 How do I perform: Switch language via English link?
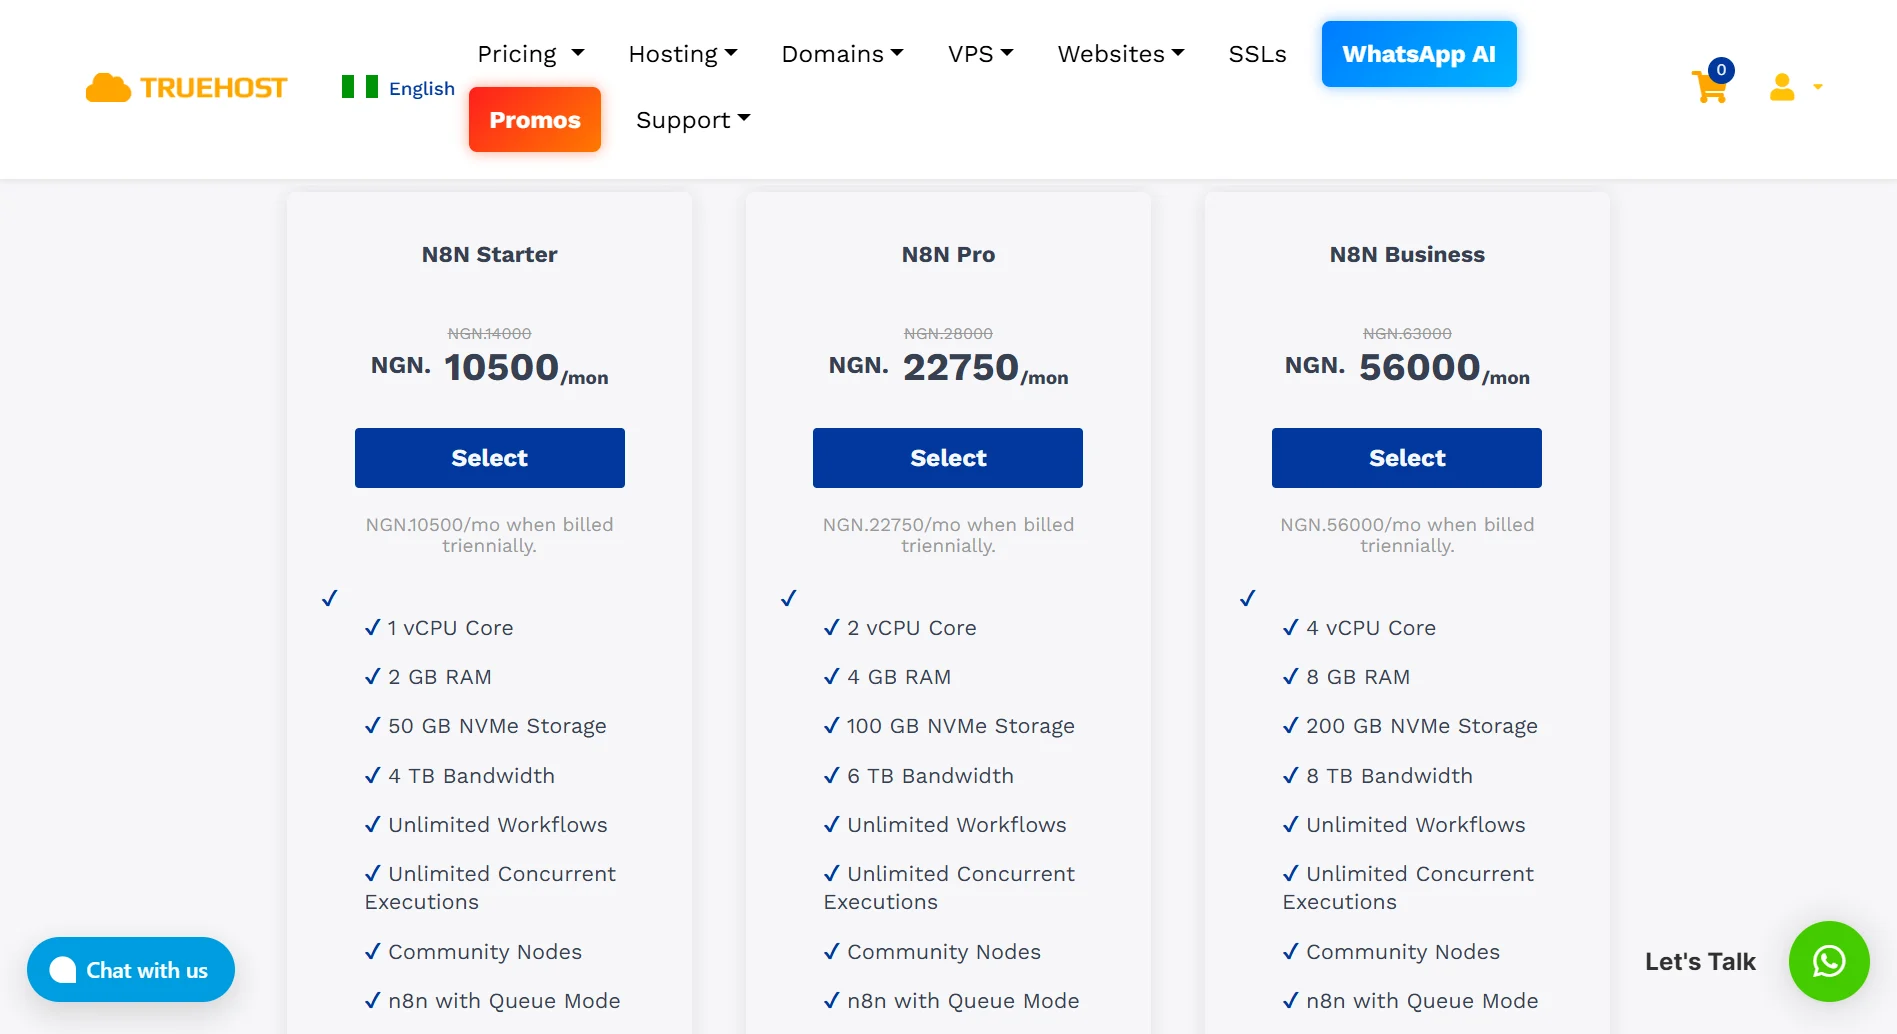(422, 88)
